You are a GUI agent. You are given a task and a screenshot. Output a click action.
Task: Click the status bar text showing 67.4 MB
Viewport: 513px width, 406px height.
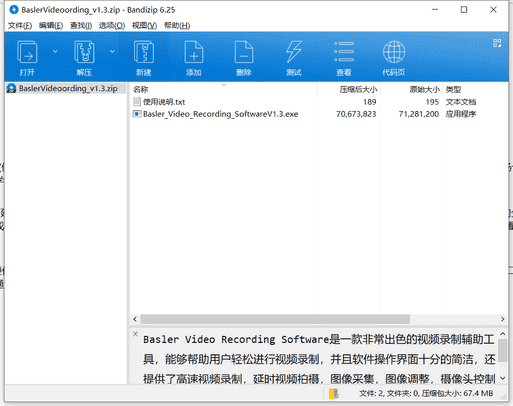click(x=426, y=393)
